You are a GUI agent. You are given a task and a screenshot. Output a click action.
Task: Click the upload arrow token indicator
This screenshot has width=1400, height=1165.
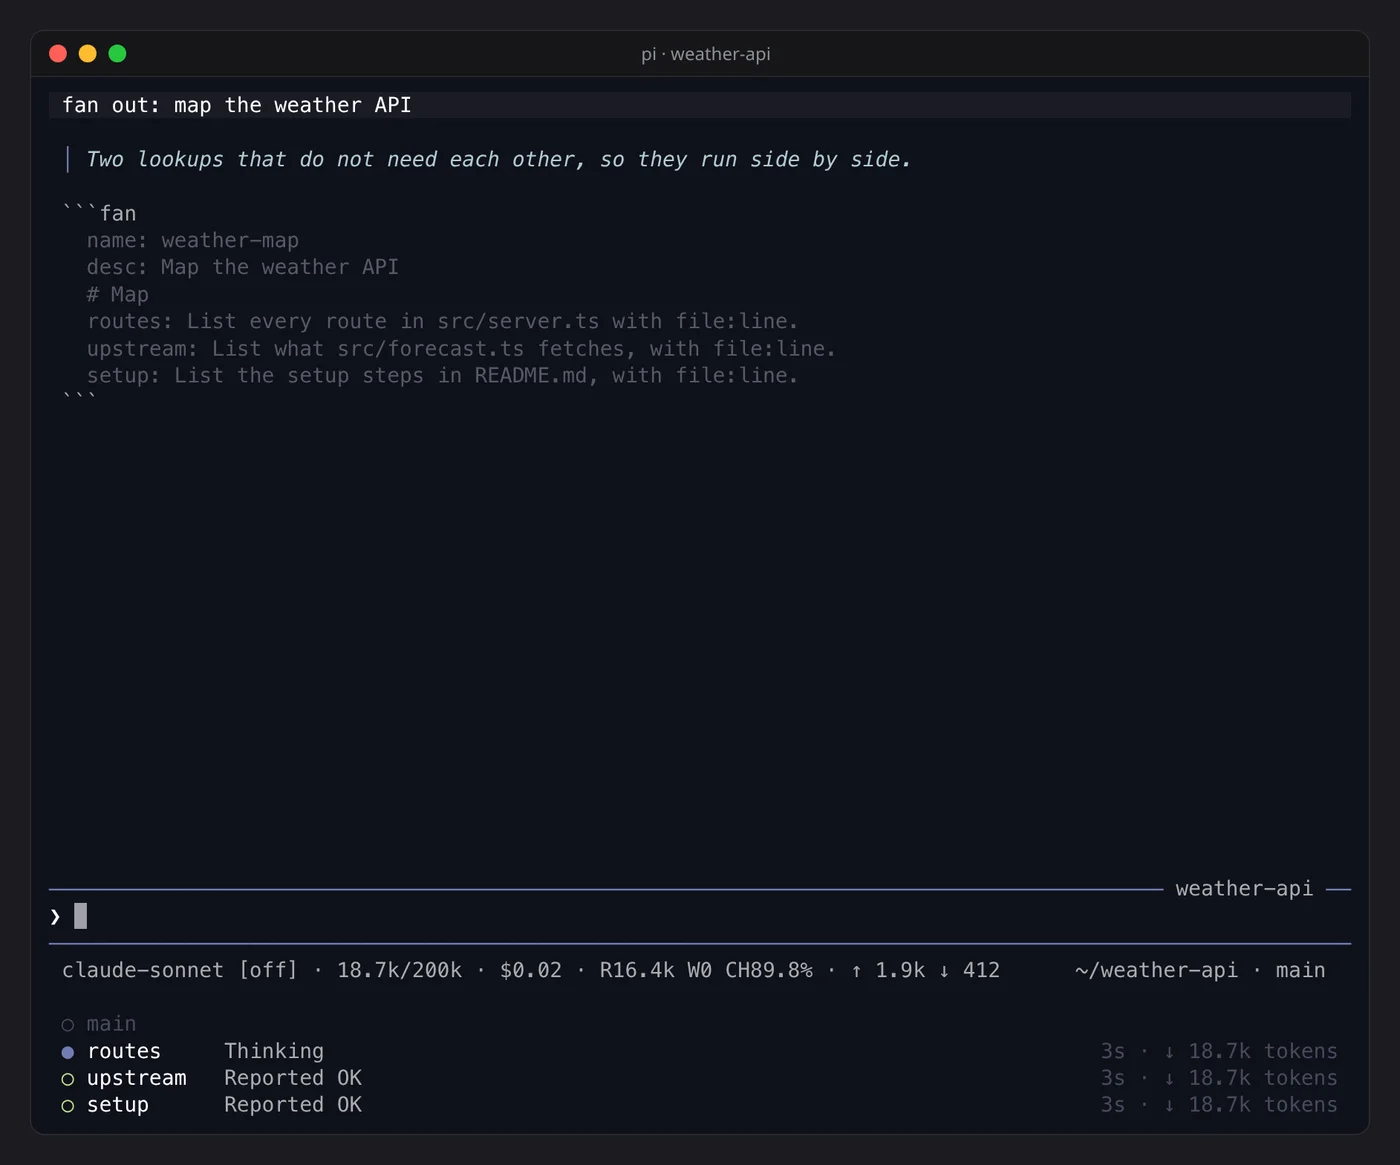tap(856, 970)
